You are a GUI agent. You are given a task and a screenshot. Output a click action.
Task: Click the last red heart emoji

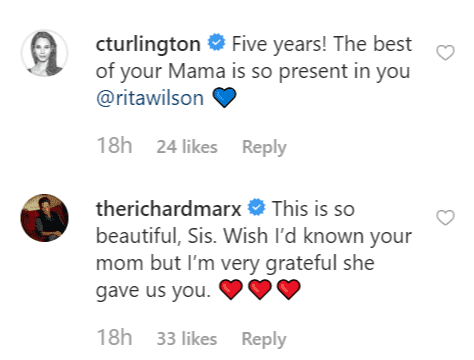289,289
